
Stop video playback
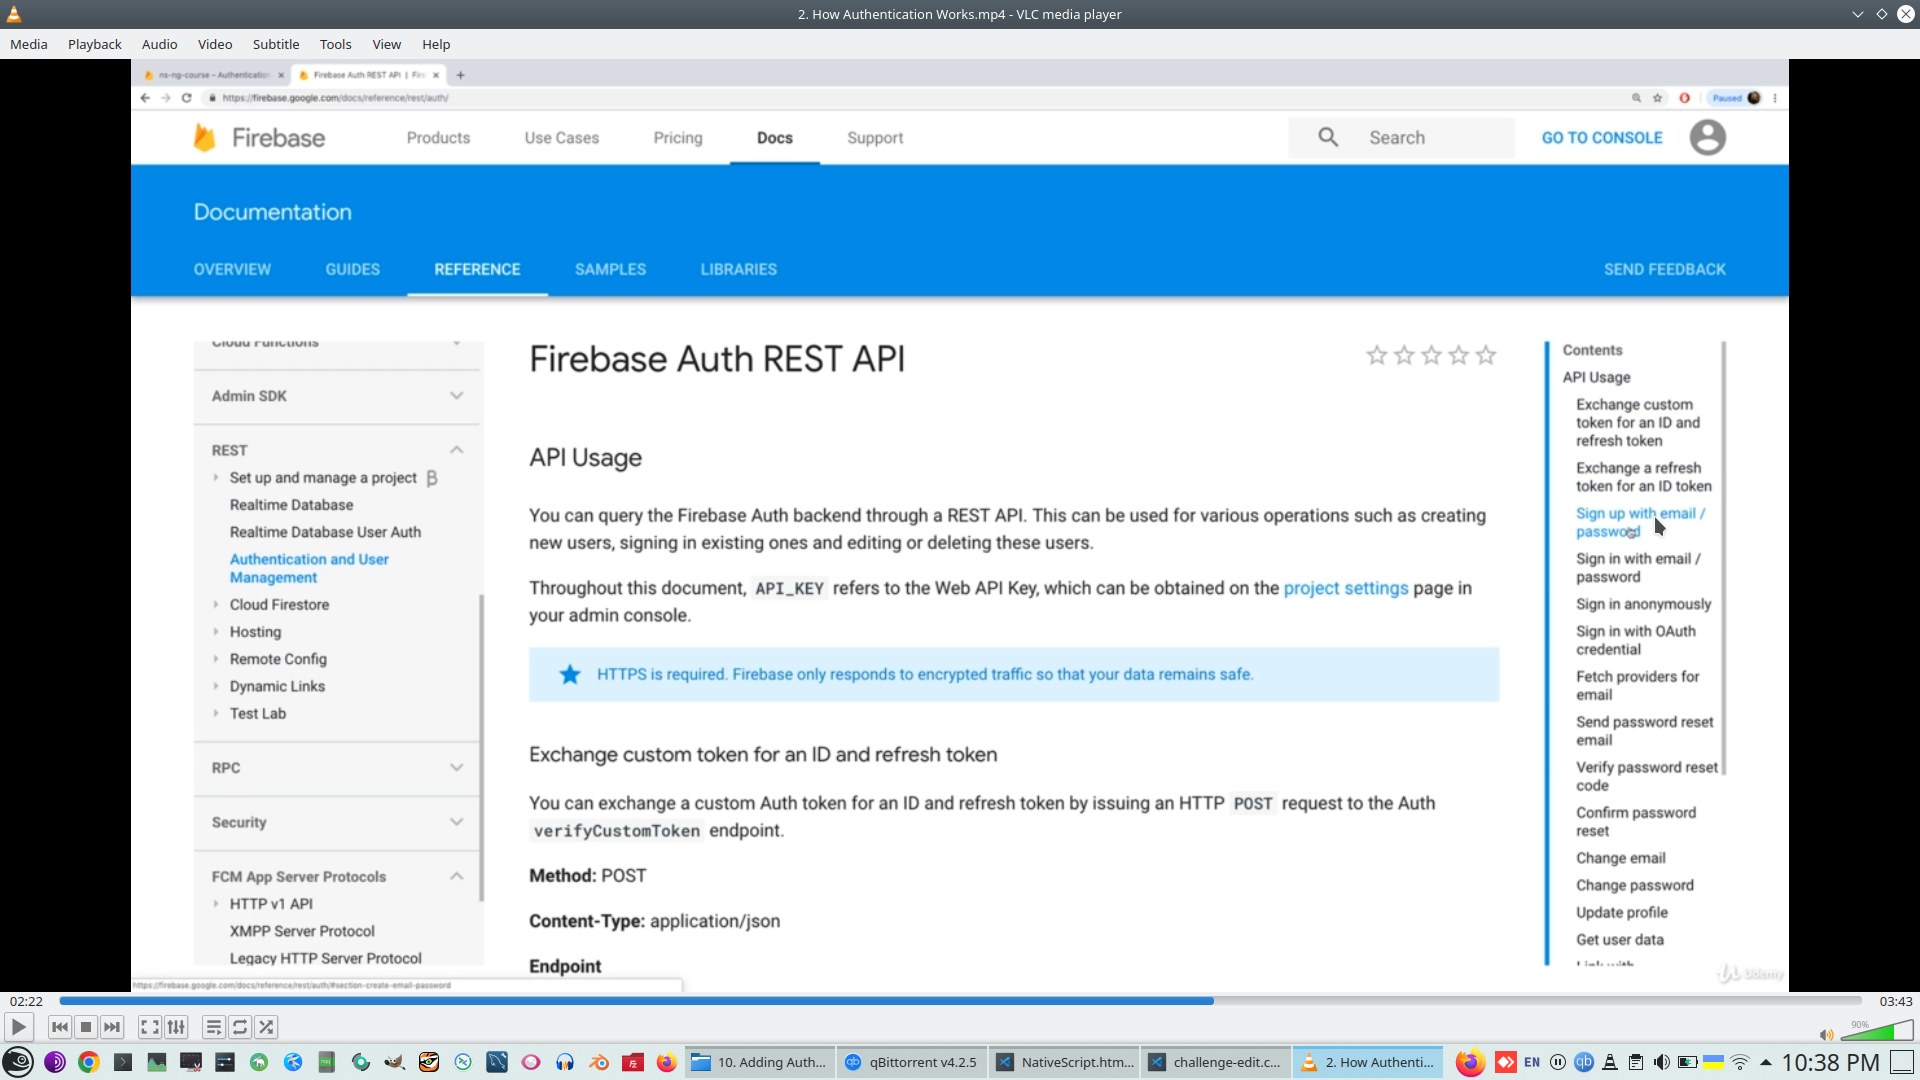coord(86,1027)
